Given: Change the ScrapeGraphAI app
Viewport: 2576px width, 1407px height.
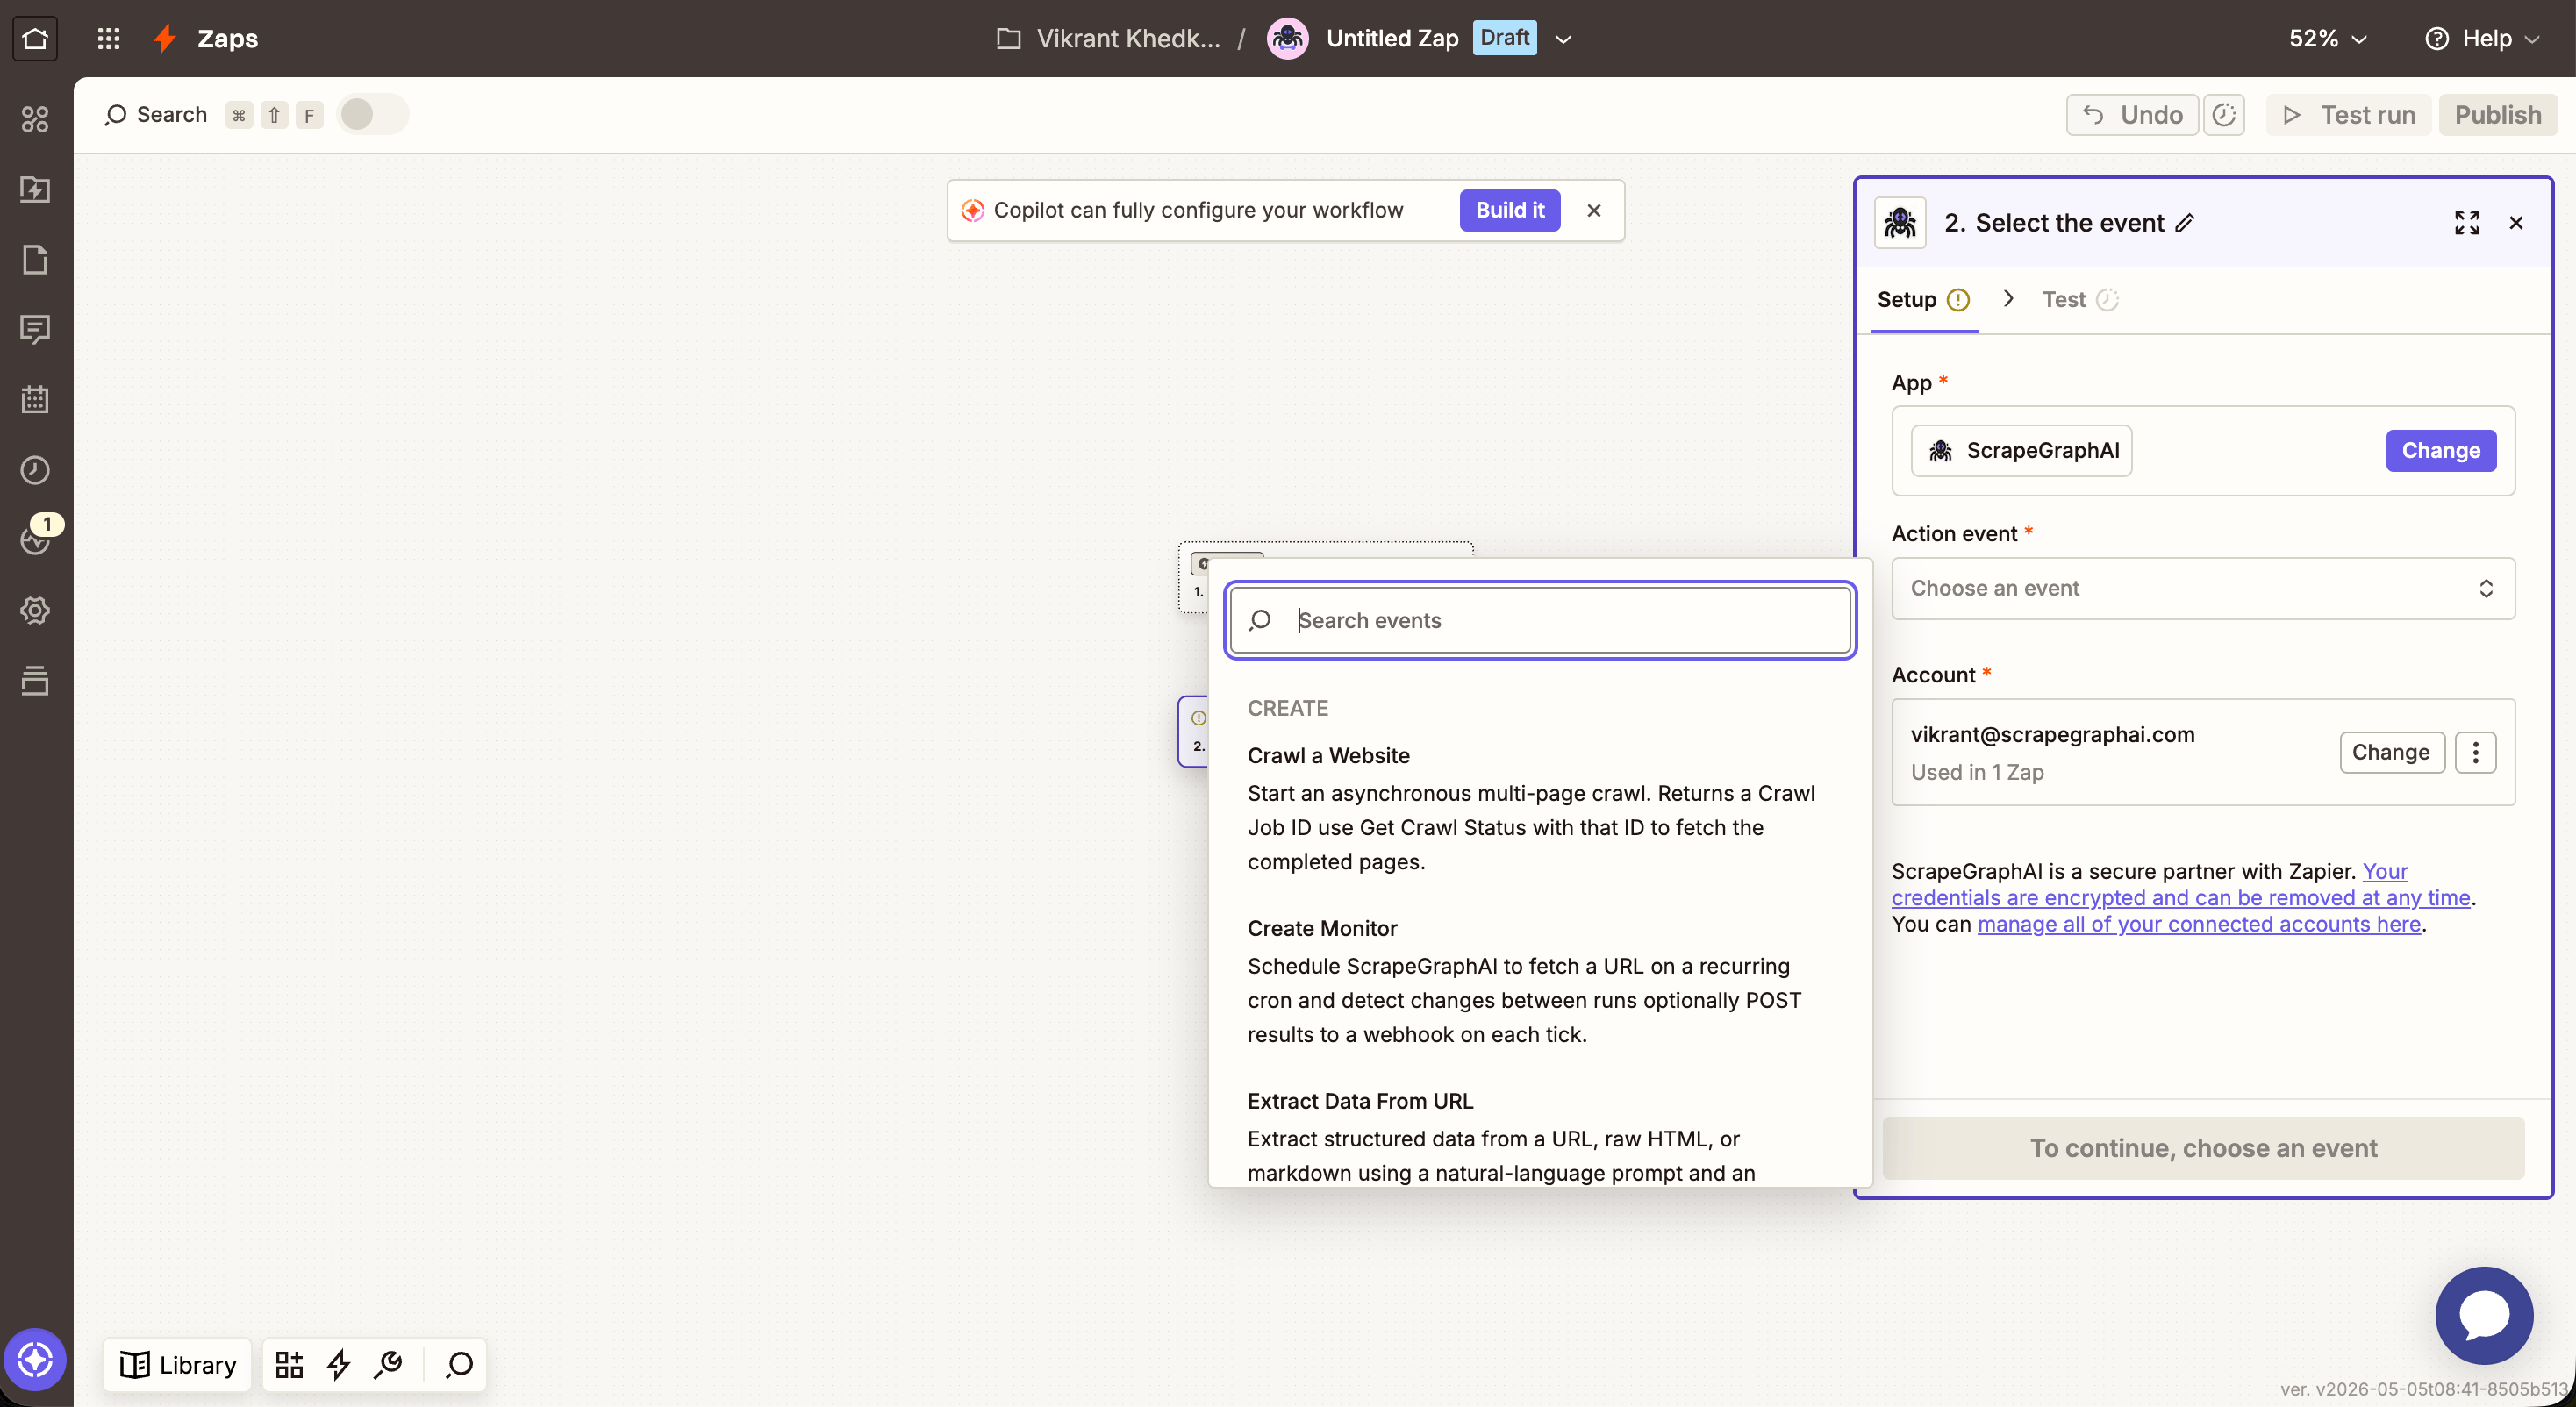Looking at the screenshot, I should (x=2441, y=450).
